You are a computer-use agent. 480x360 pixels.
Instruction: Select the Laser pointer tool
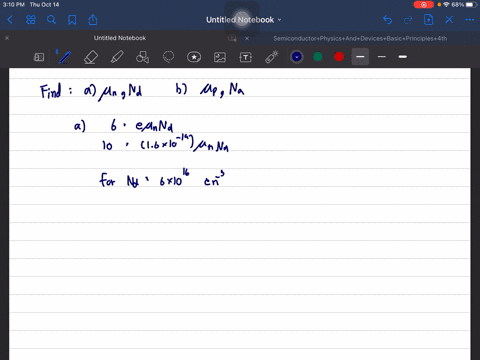tap(272, 57)
